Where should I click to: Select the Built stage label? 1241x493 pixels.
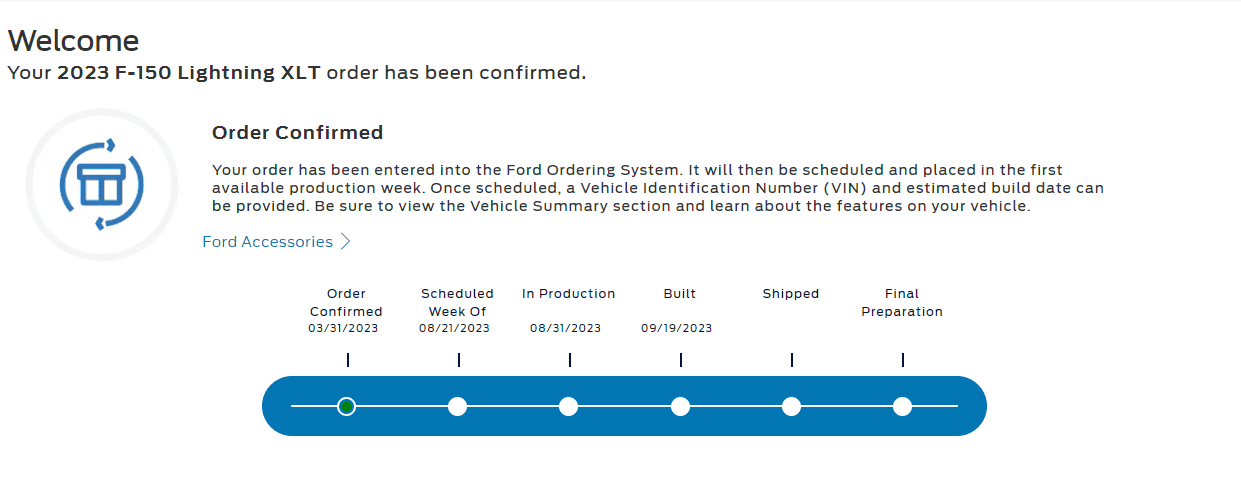(679, 294)
